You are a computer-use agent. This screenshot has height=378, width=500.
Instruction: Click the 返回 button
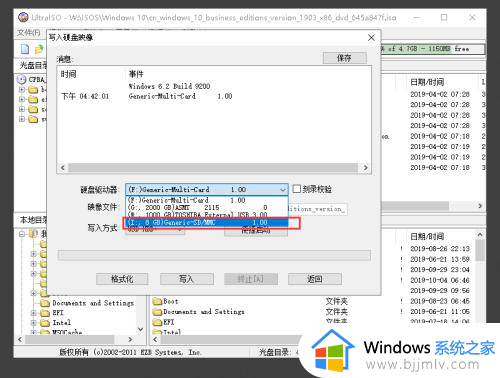click(315, 279)
